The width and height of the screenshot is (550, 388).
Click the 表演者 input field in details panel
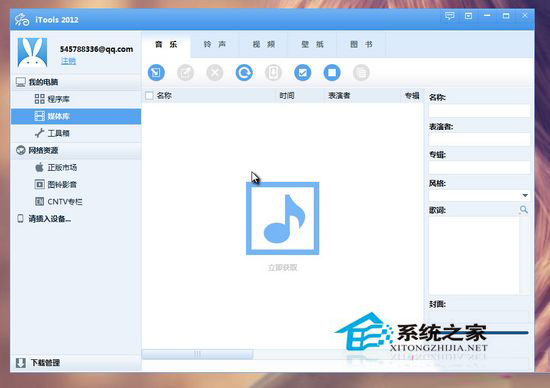click(x=479, y=139)
